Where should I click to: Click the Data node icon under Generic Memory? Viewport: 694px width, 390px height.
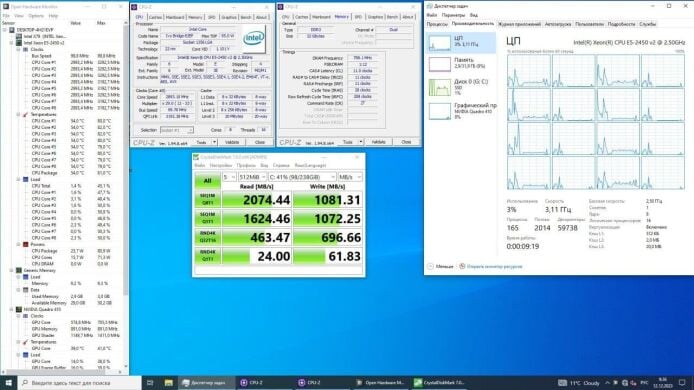(x=26, y=290)
